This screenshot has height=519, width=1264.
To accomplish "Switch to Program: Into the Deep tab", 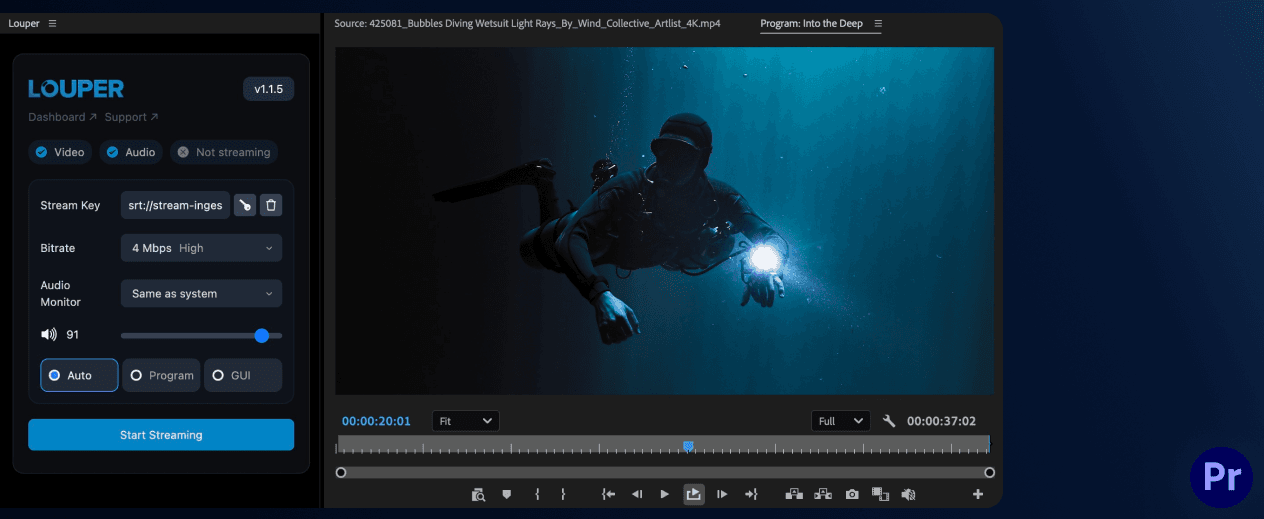I will (812, 23).
